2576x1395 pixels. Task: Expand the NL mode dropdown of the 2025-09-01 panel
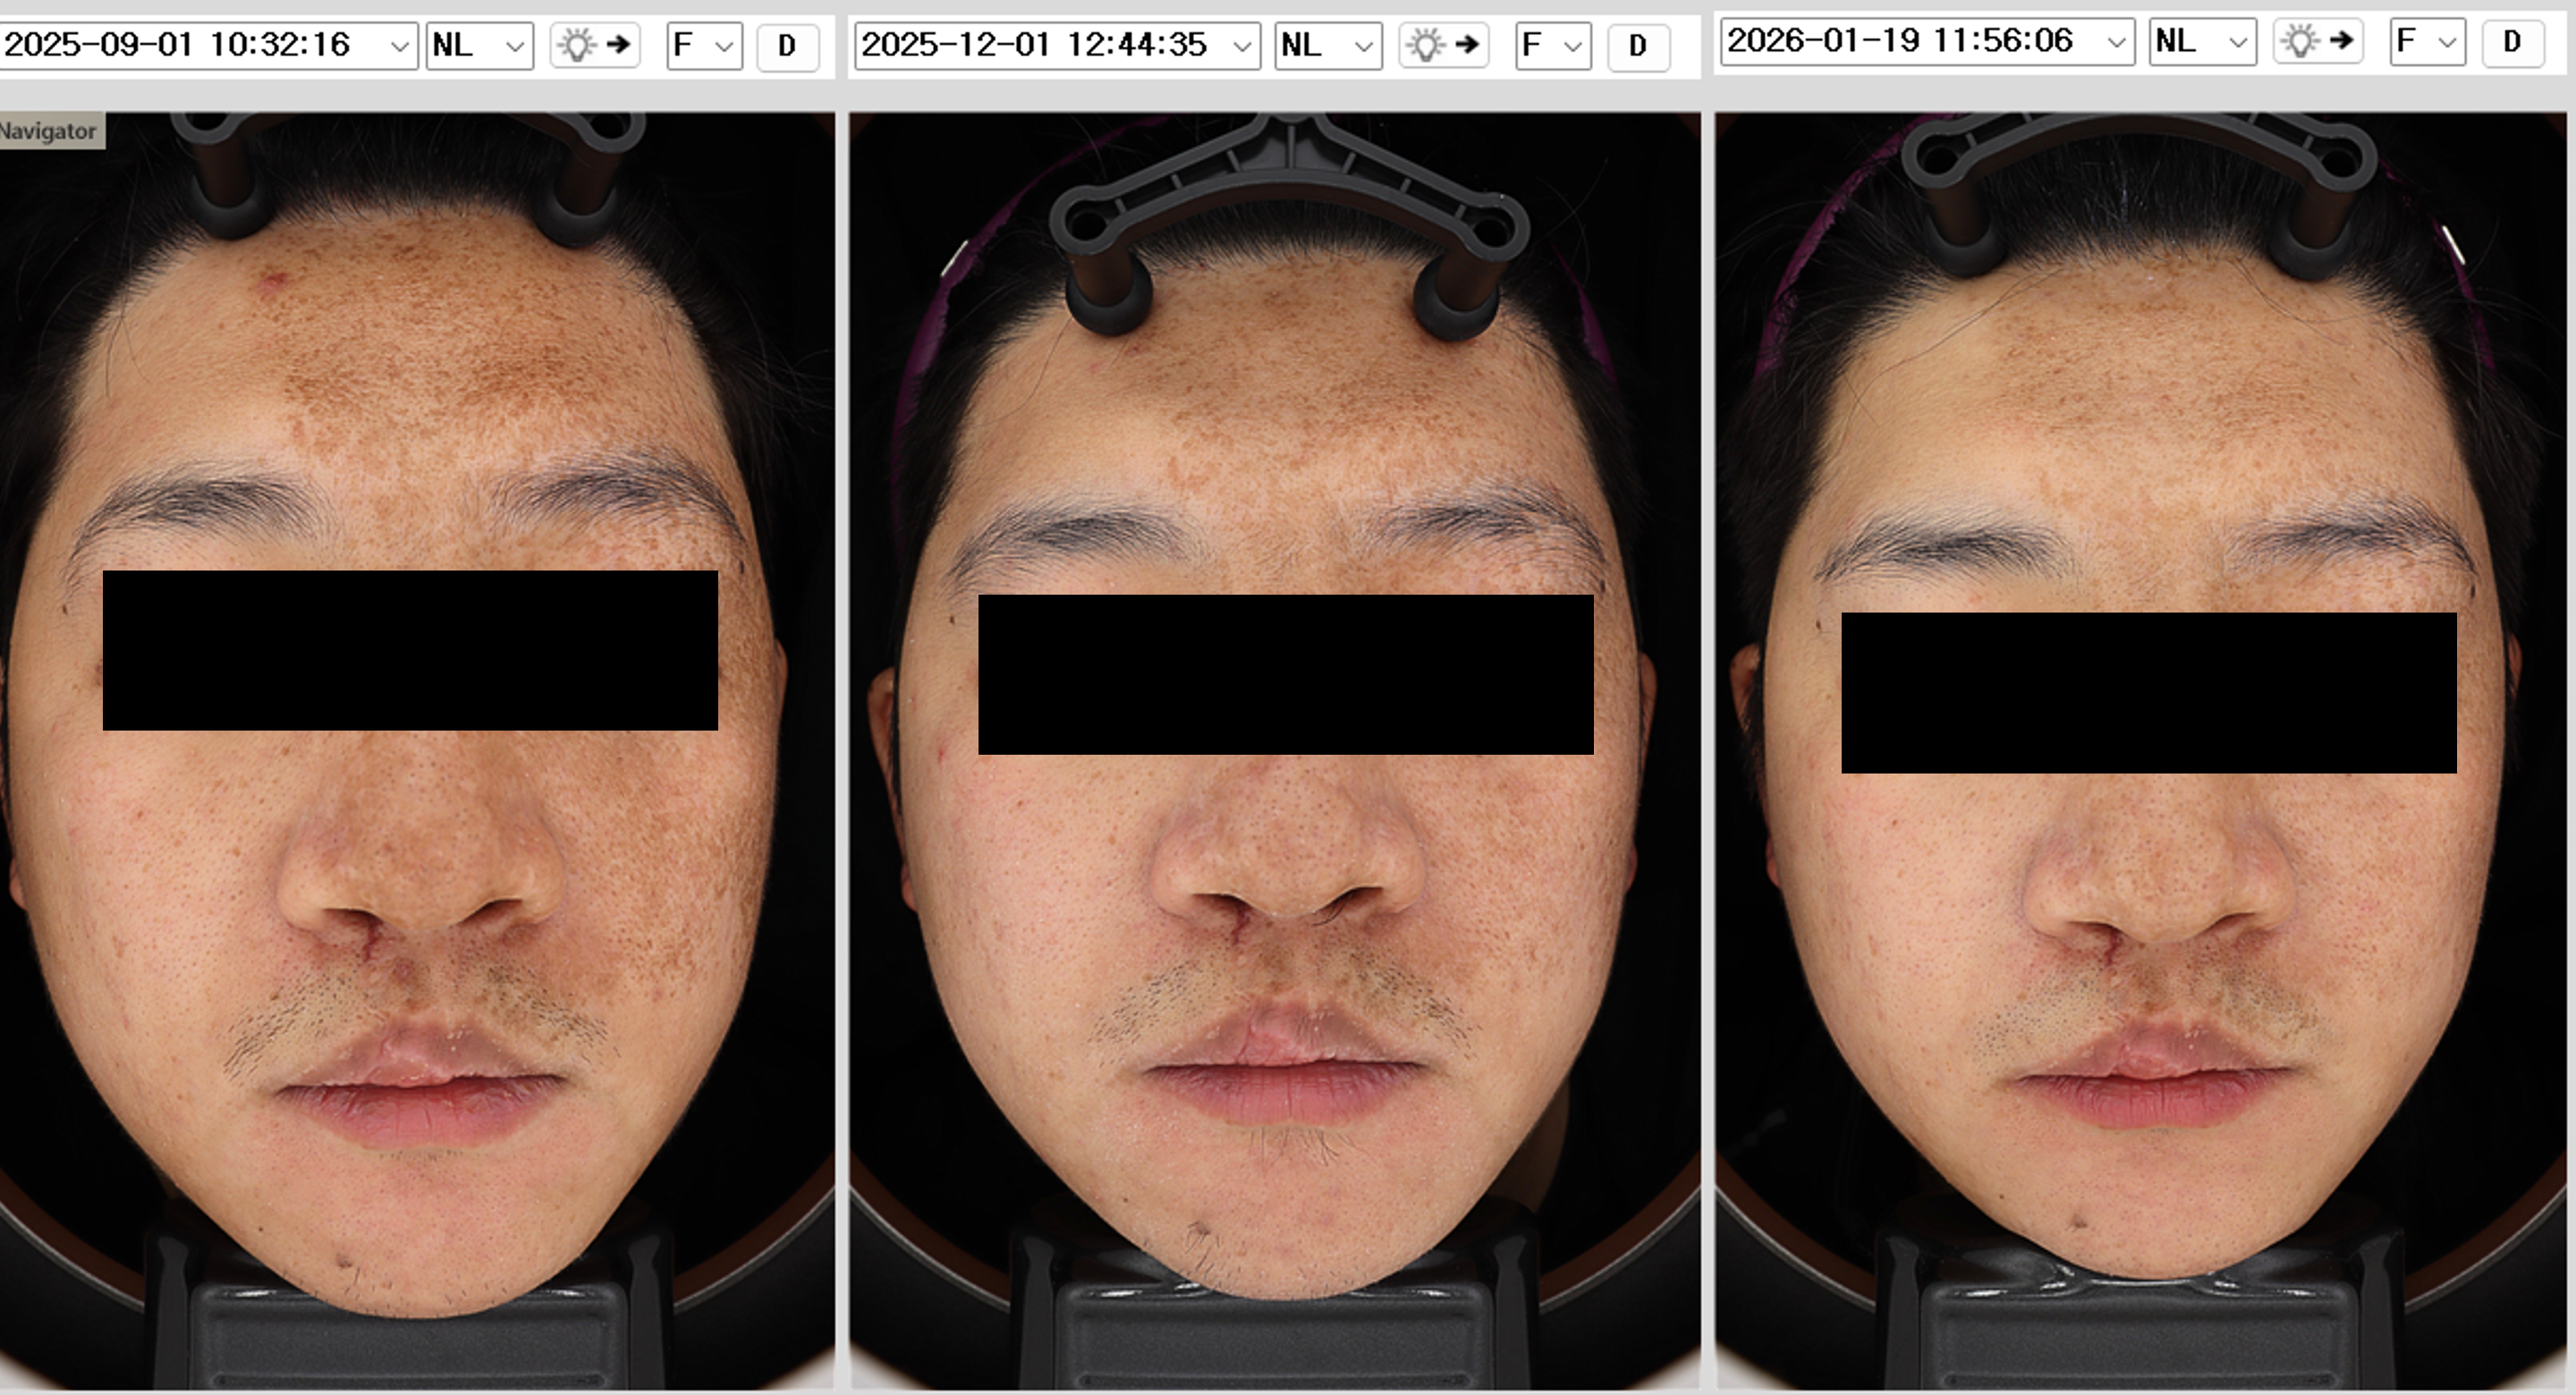[480, 46]
